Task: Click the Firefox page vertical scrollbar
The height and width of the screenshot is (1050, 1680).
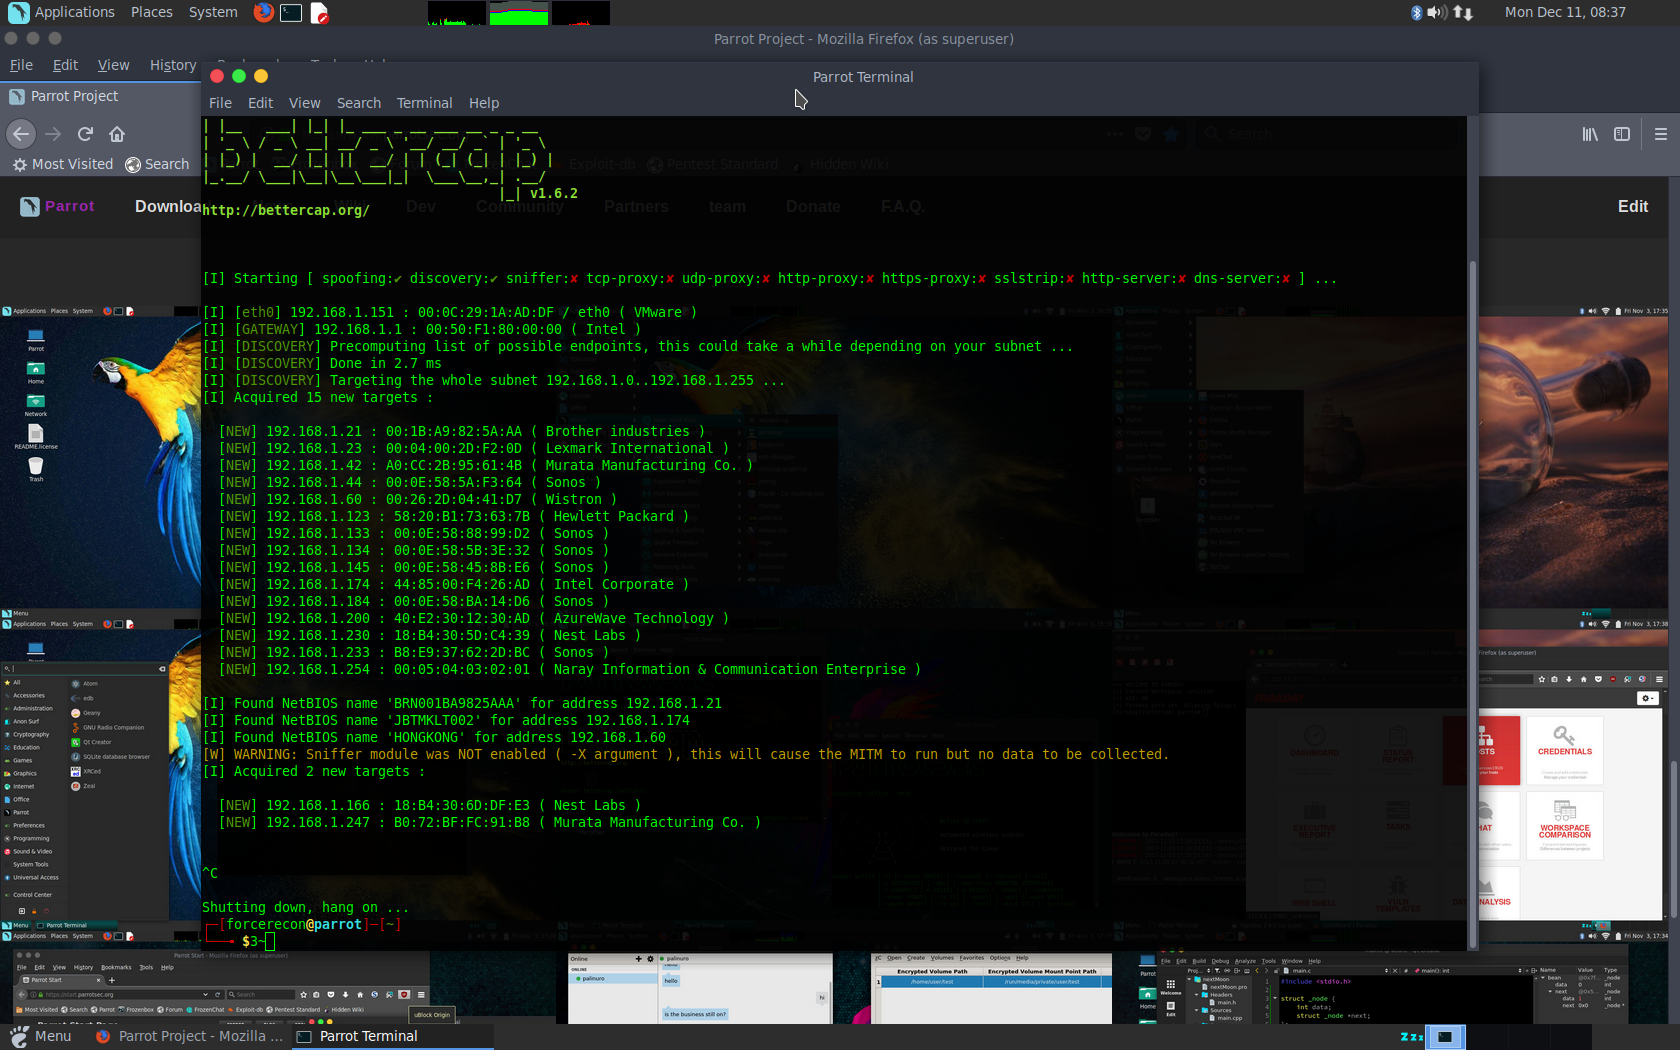Action: coord(1675,840)
